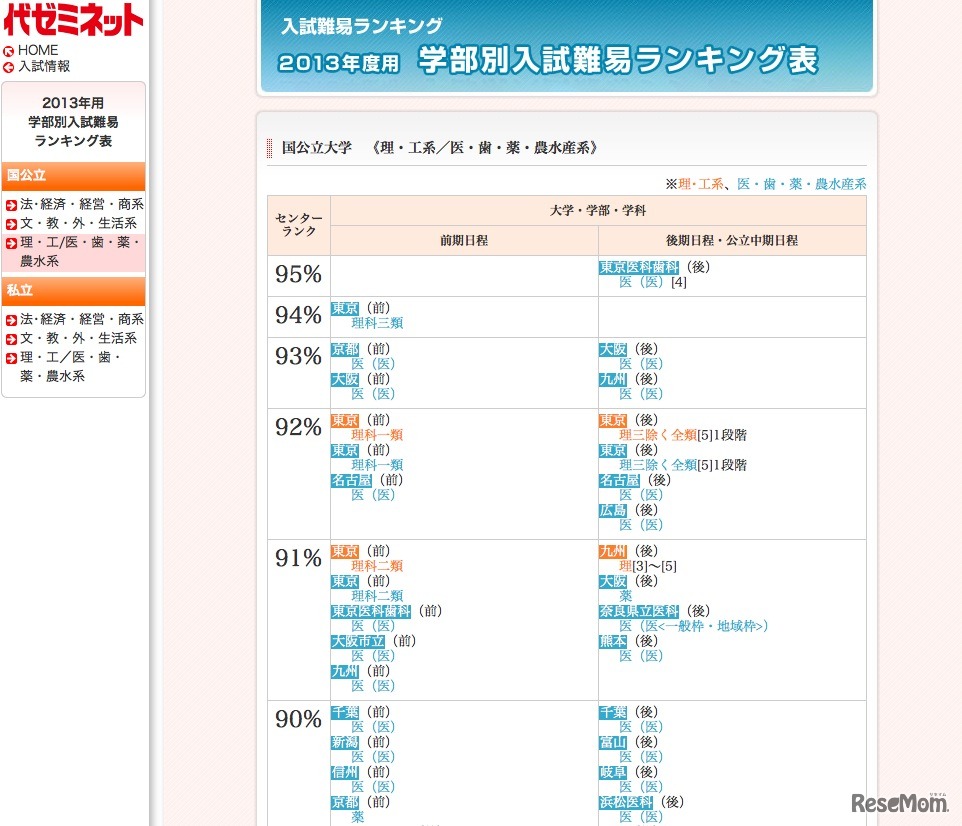Click the blue 医・歯・薬・農水産系 legend link
Viewport: 962px width, 826px height.
(x=802, y=184)
